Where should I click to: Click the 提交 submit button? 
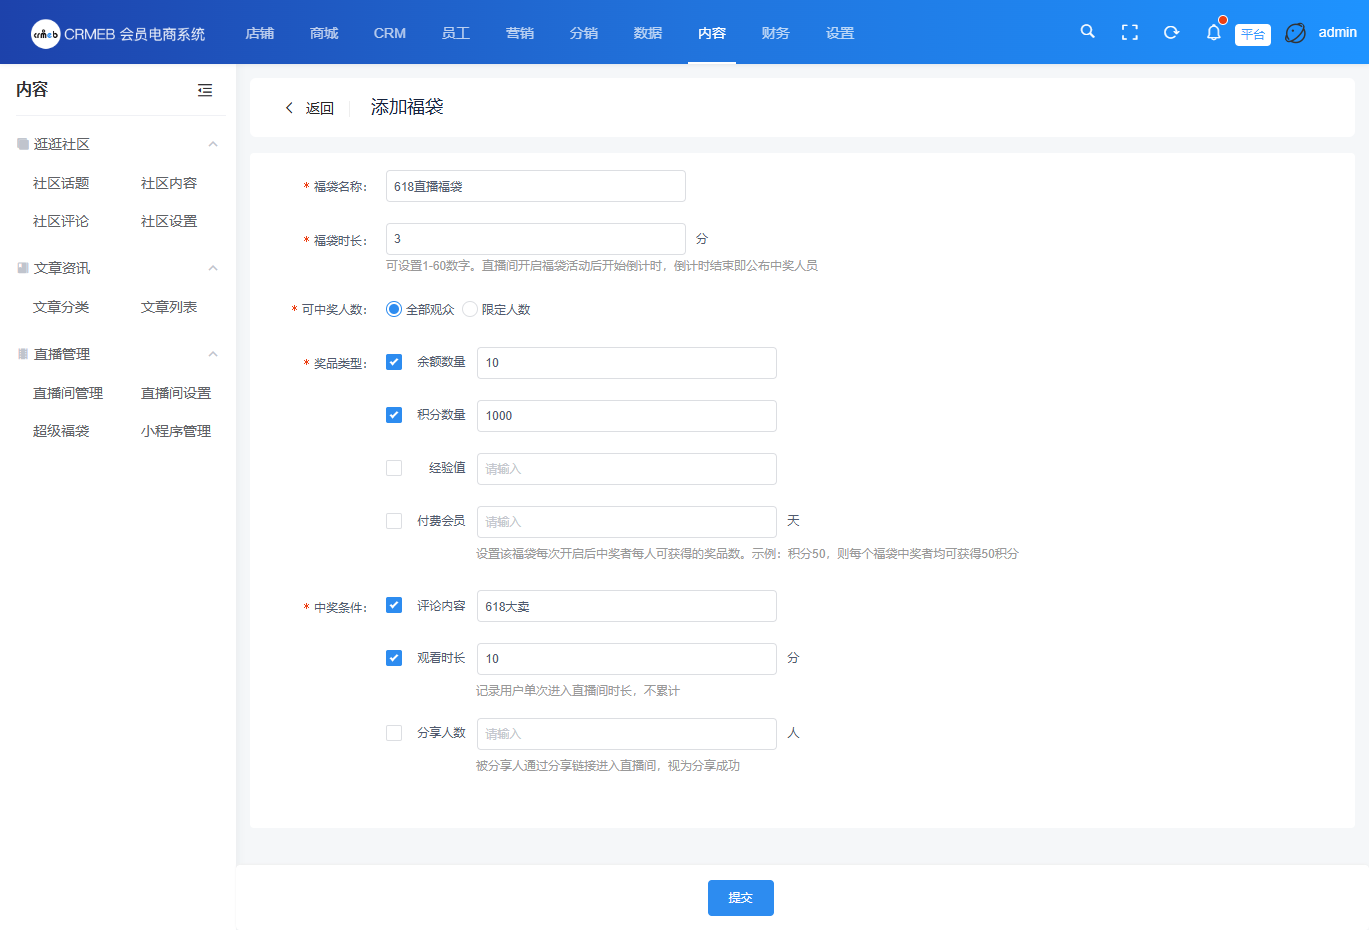click(741, 898)
